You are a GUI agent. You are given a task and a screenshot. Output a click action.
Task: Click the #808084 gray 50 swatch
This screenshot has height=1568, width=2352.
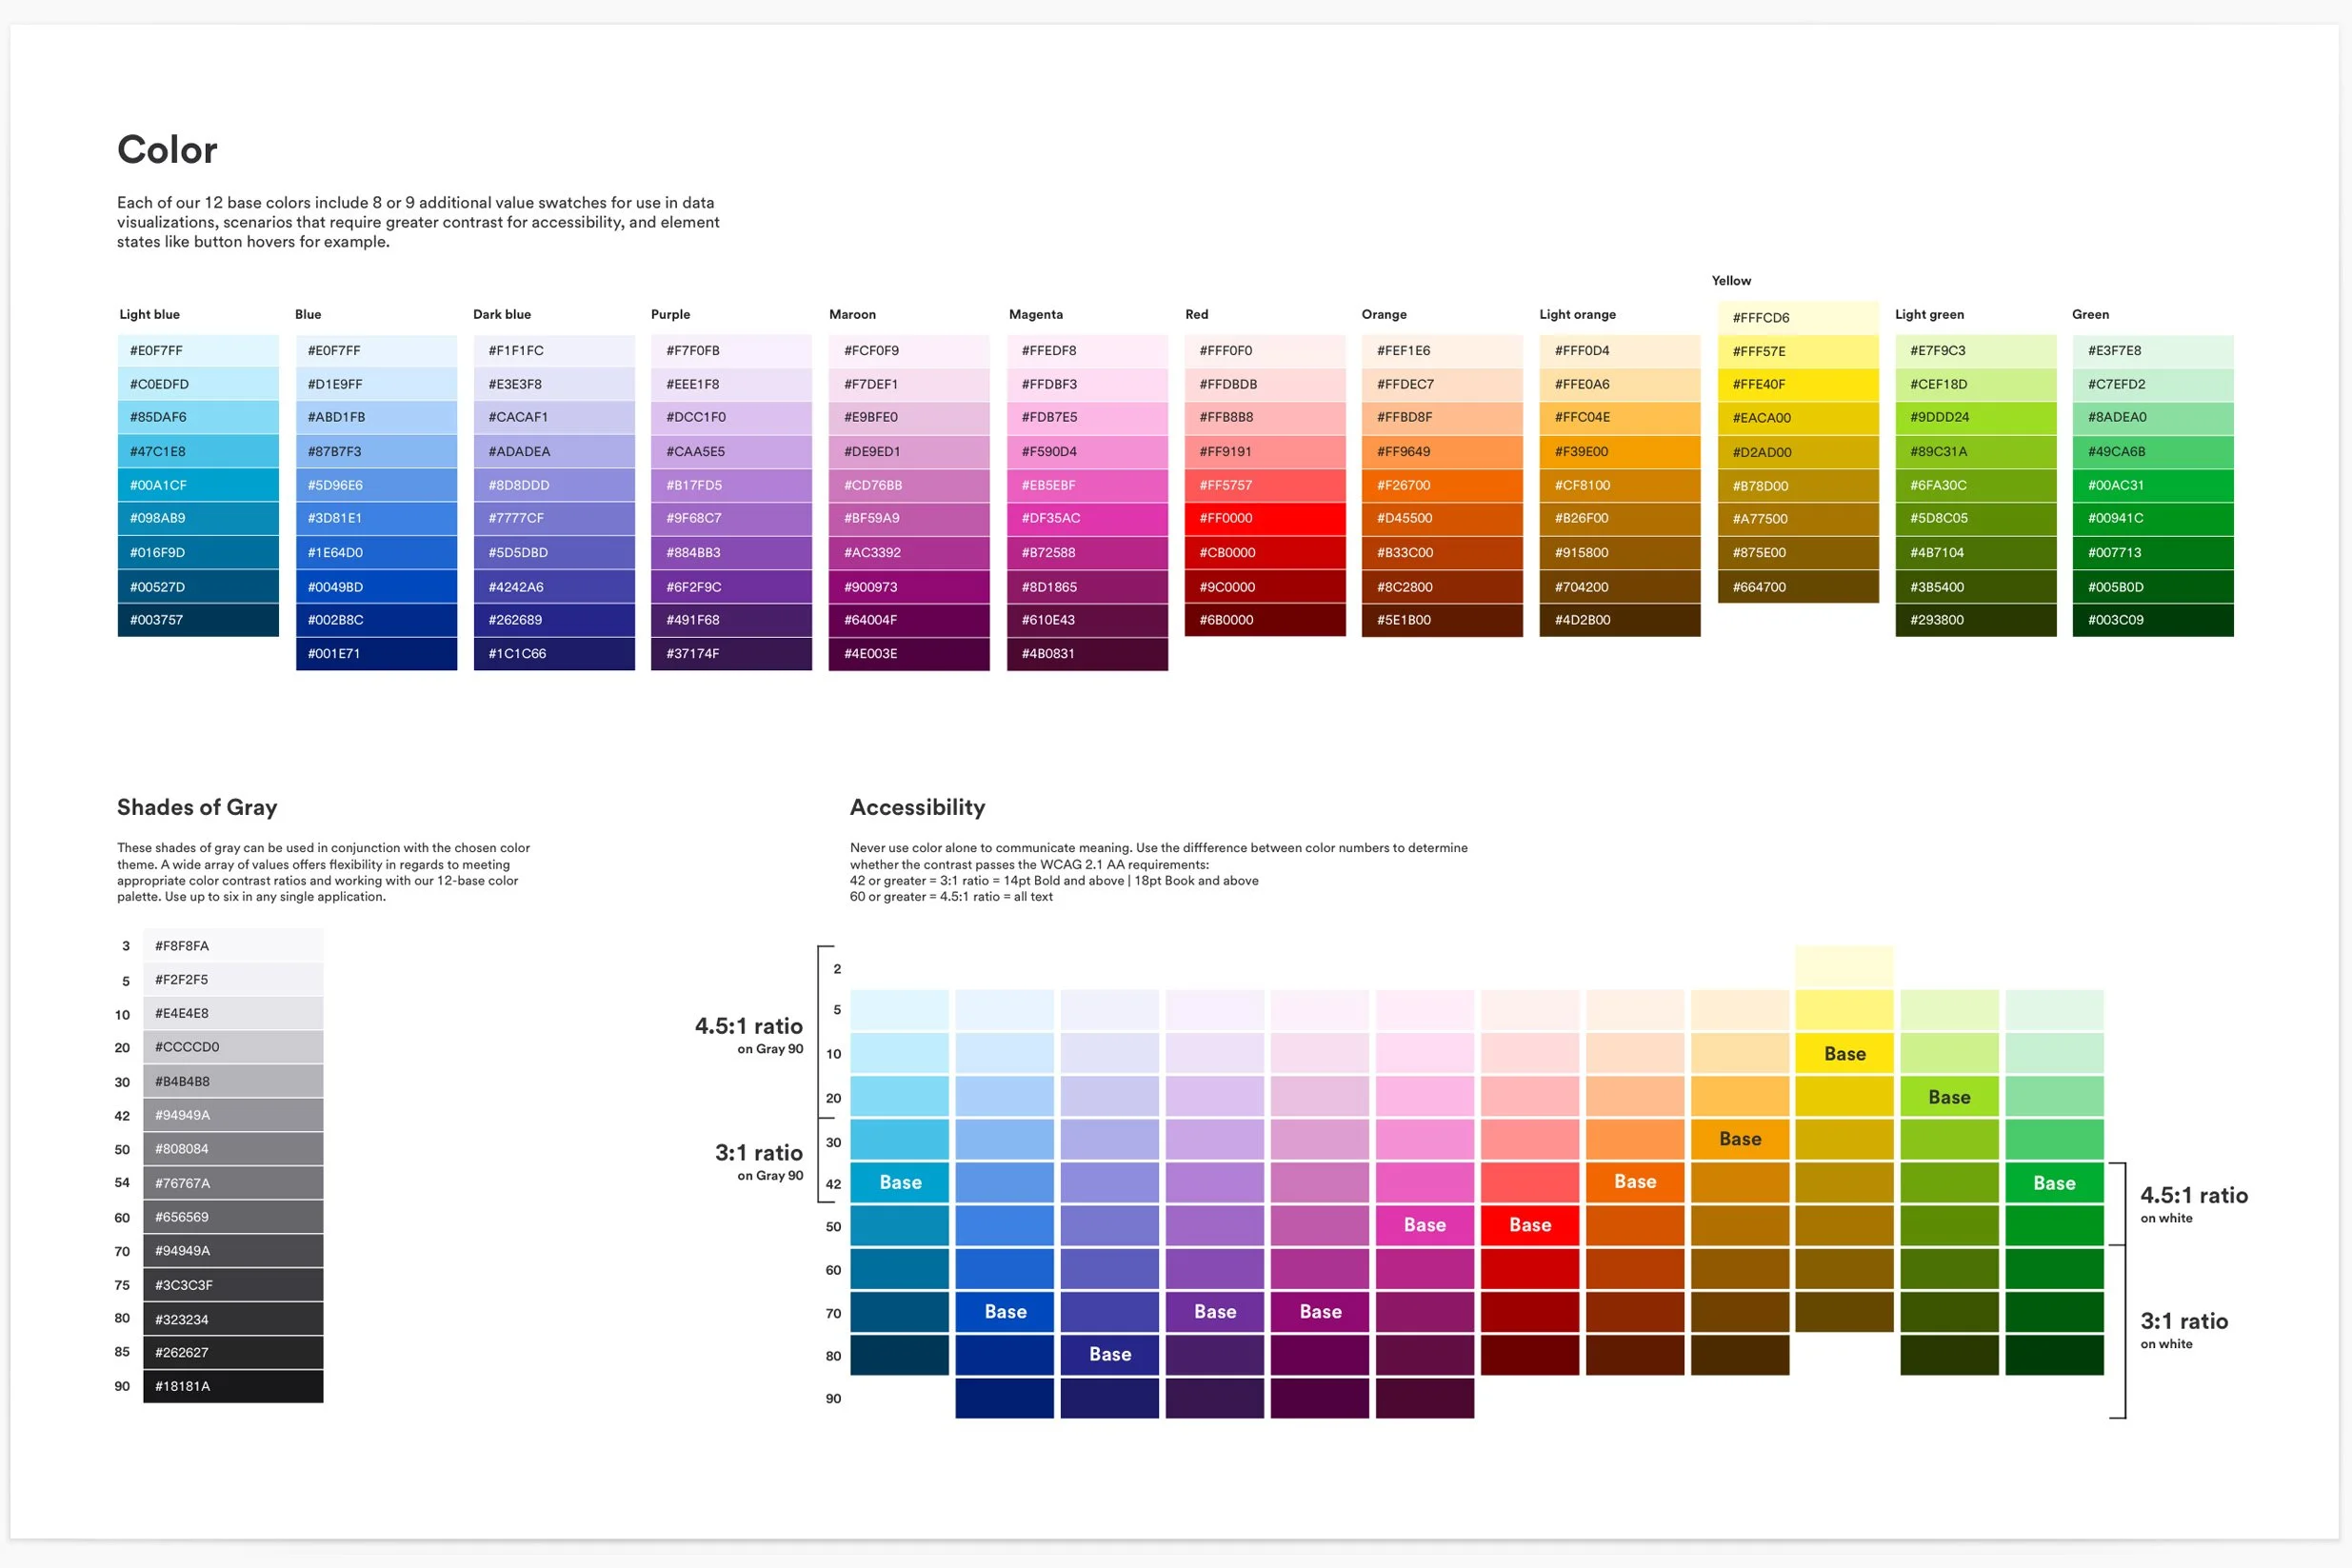(x=233, y=1149)
